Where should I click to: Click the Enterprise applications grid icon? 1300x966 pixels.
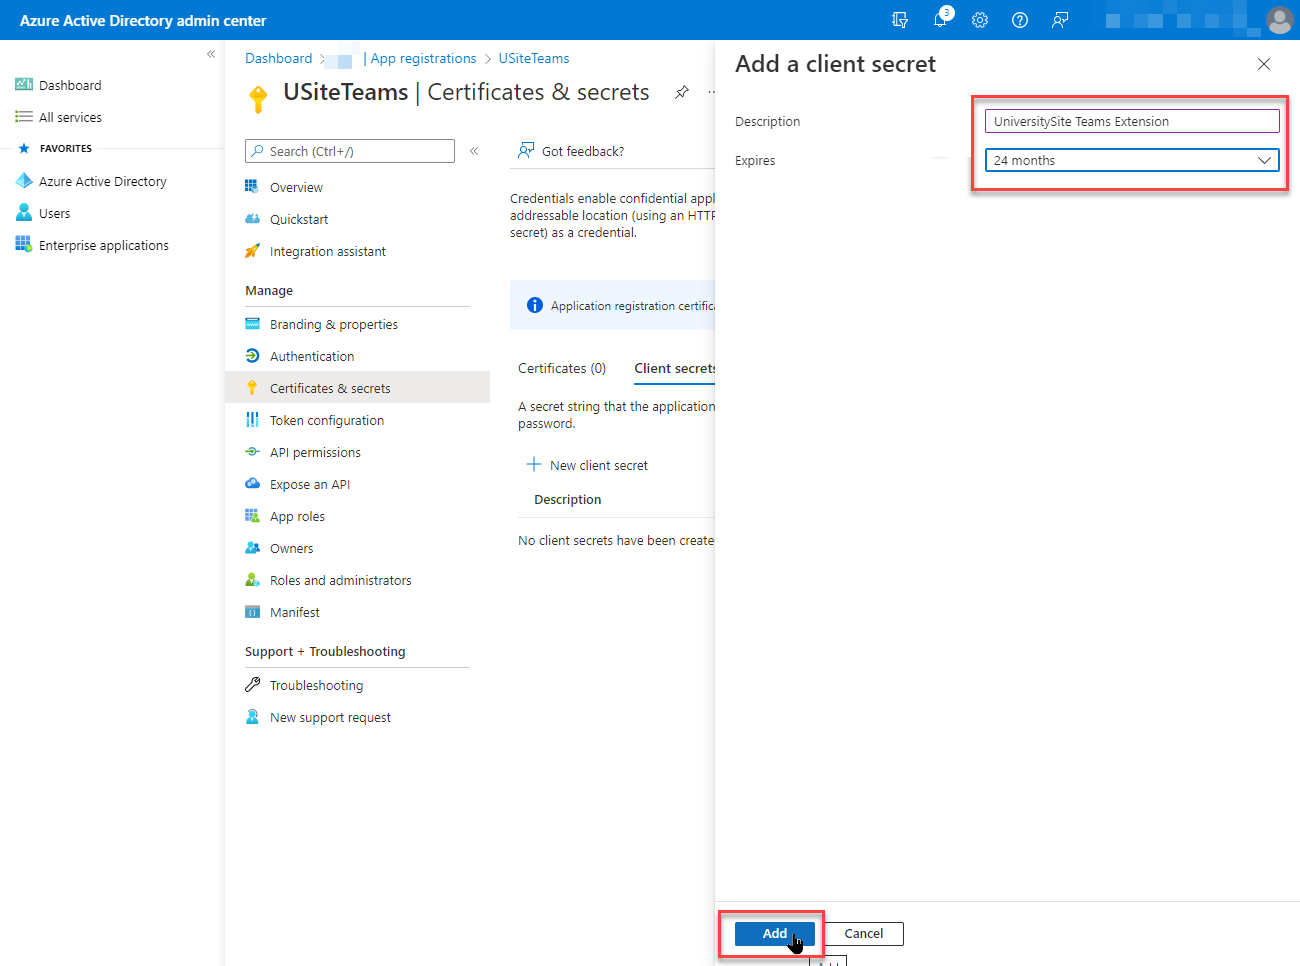(x=24, y=245)
